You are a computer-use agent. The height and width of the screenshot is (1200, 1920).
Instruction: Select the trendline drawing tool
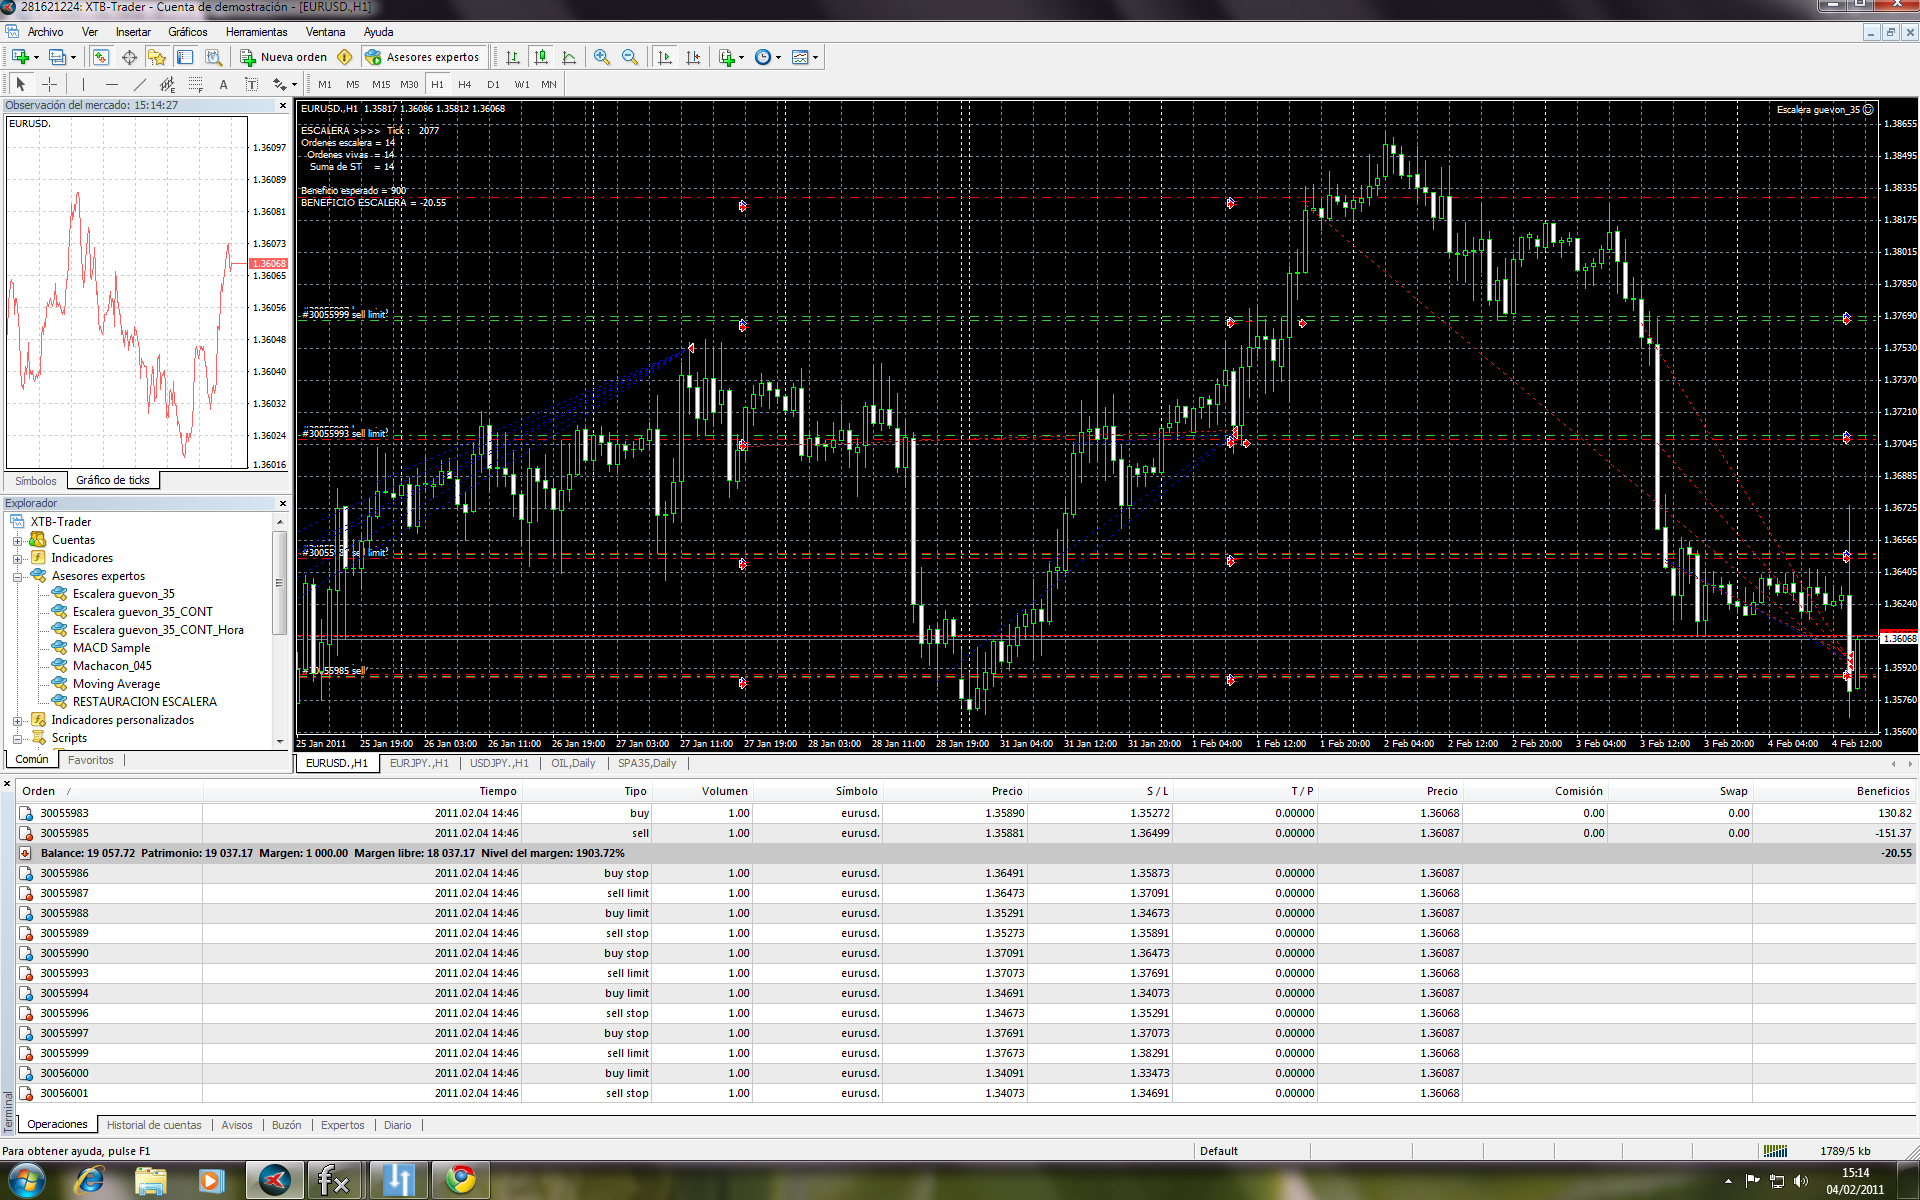(140, 85)
